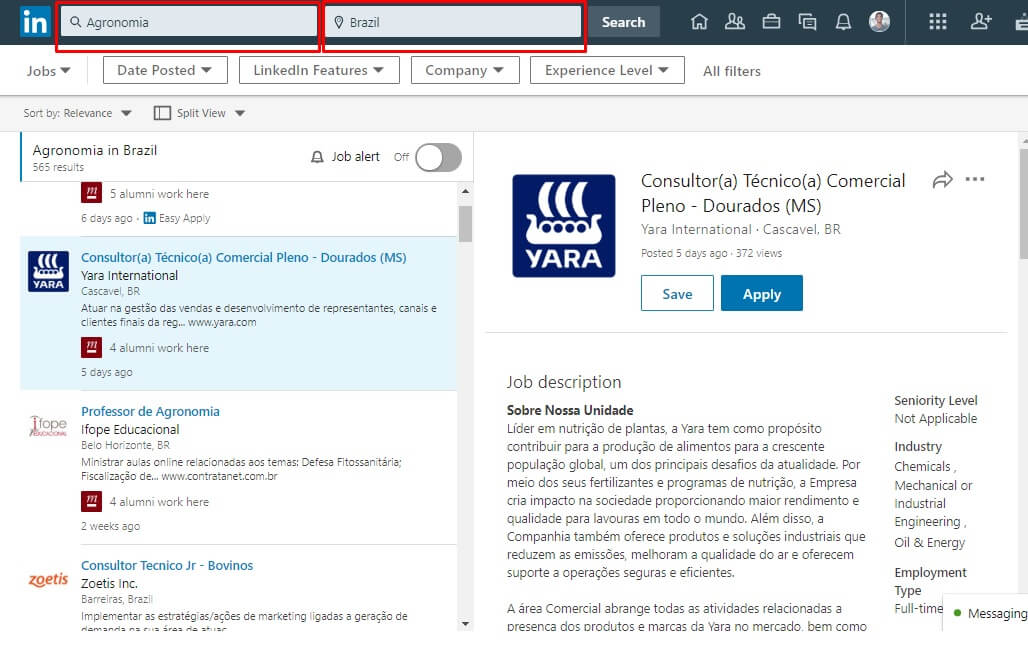The image size is (1028, 652).
Task: Expand the Experience Level filter
Action: click(x=607, y=70)
